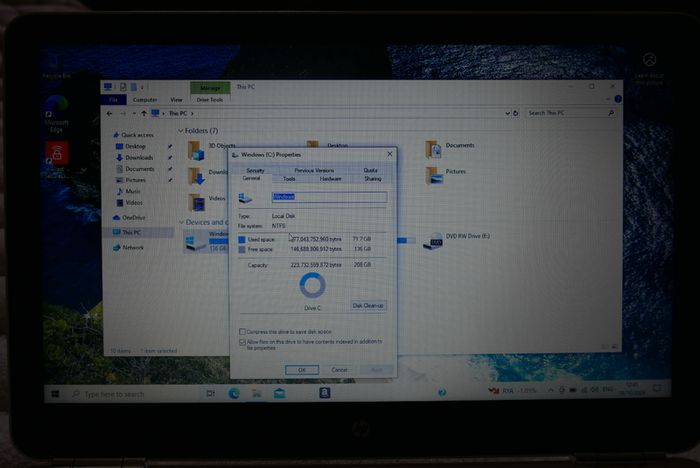700x468 pixels.
Task: Open the recent locations dropdown arrow
Action: click(134, 113)
